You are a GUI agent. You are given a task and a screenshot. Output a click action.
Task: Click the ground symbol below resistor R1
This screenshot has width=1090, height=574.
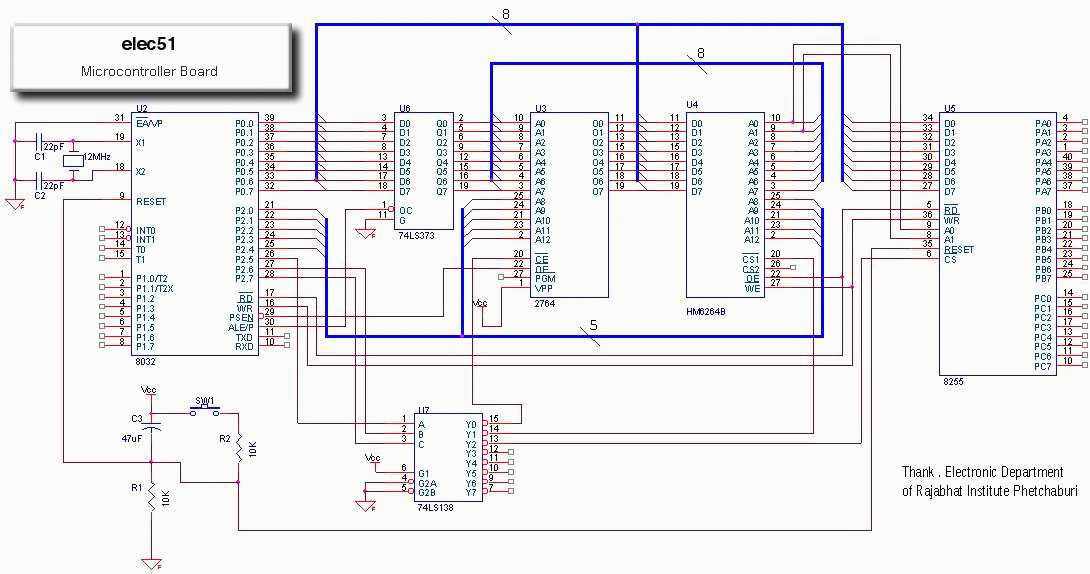(151, 565)
